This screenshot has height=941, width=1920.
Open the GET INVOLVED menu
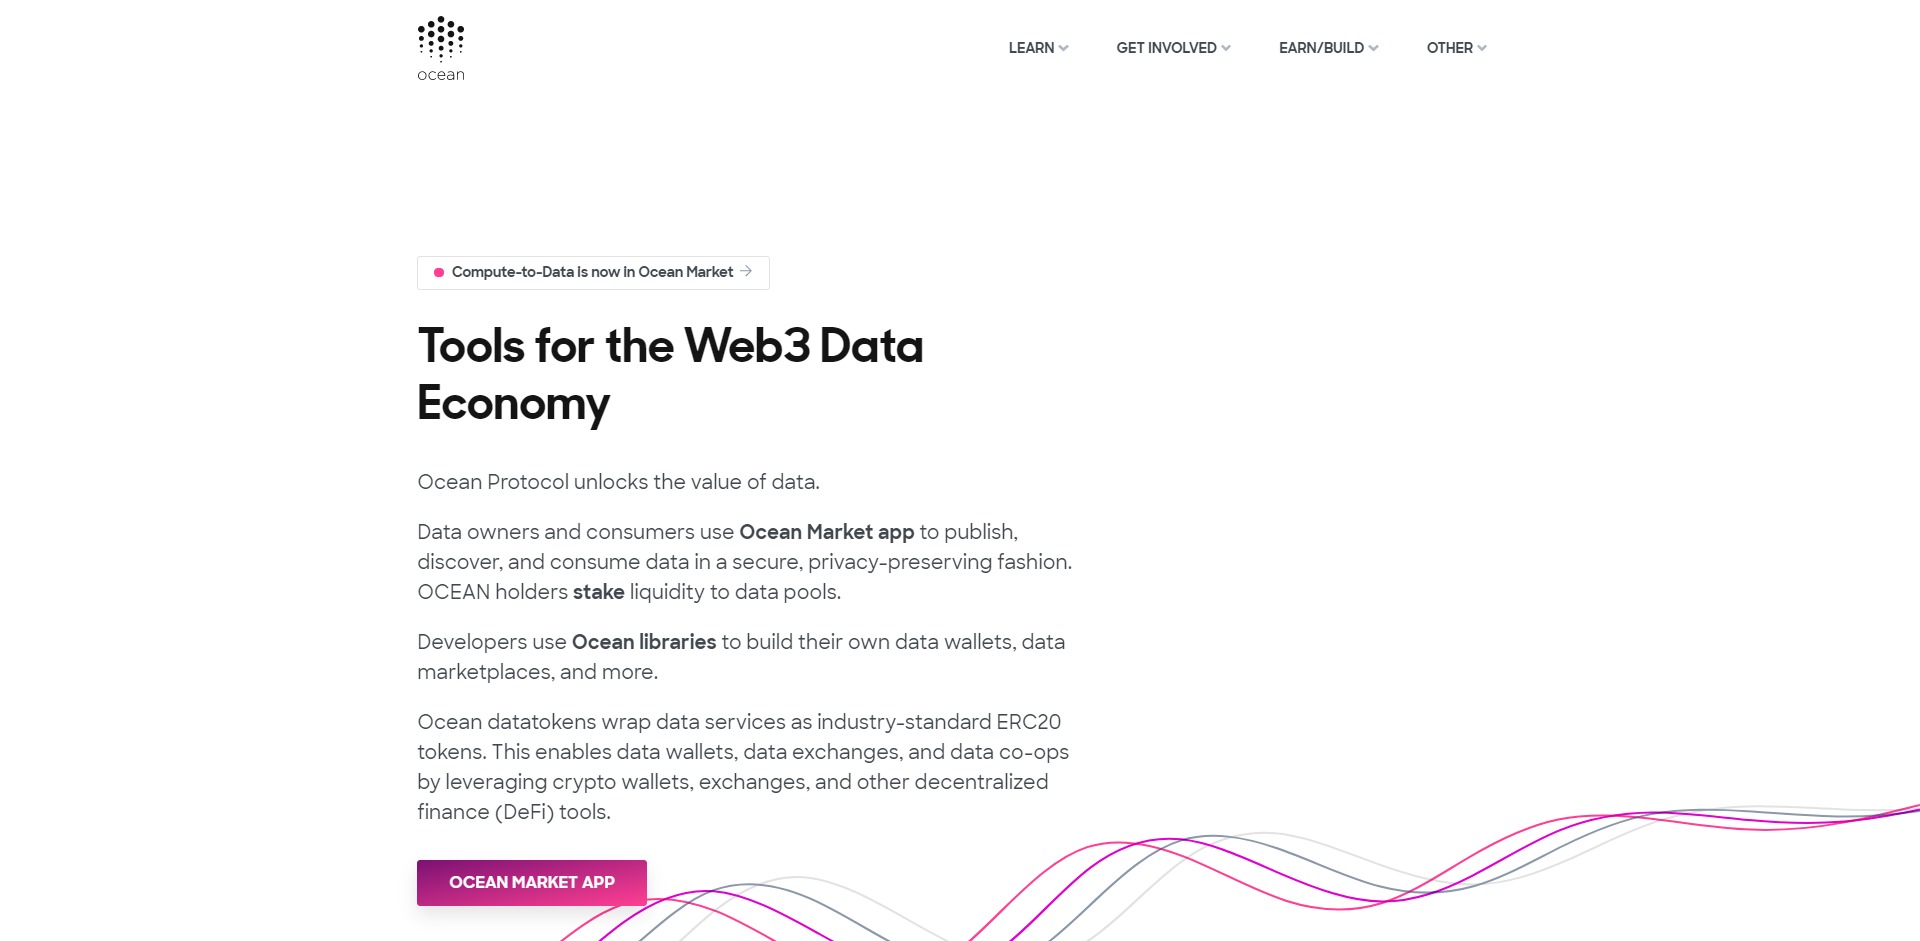[1166, 48]
